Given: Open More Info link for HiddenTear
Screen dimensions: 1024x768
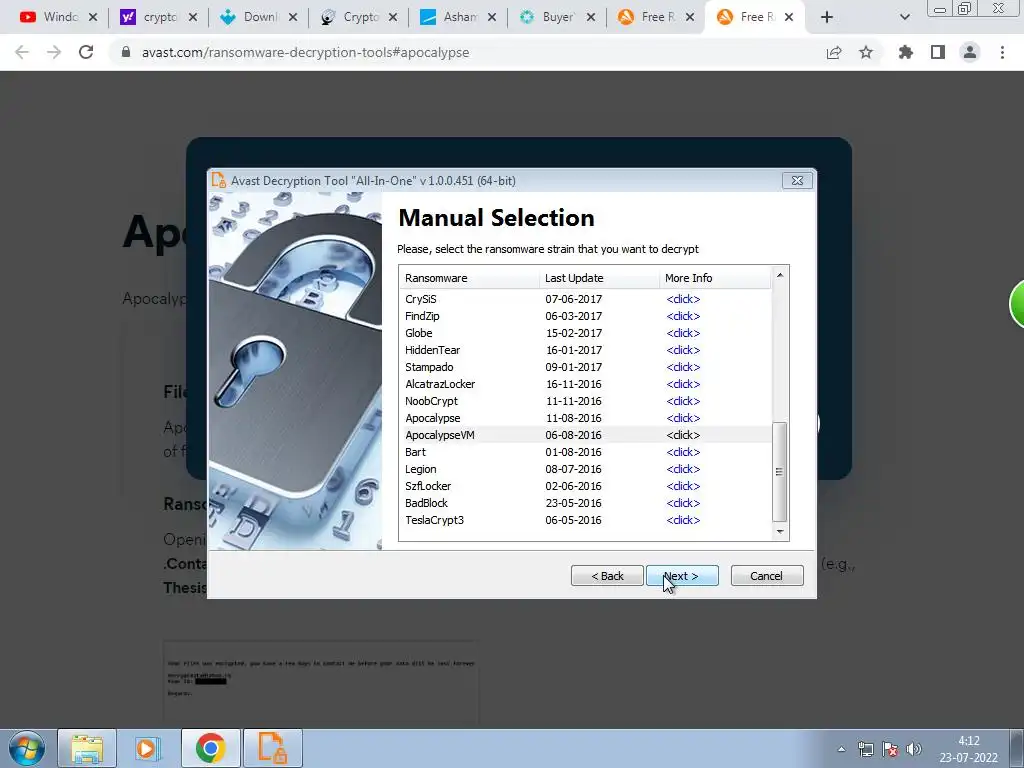Looking at the screenshot, I should pos(683,350).
